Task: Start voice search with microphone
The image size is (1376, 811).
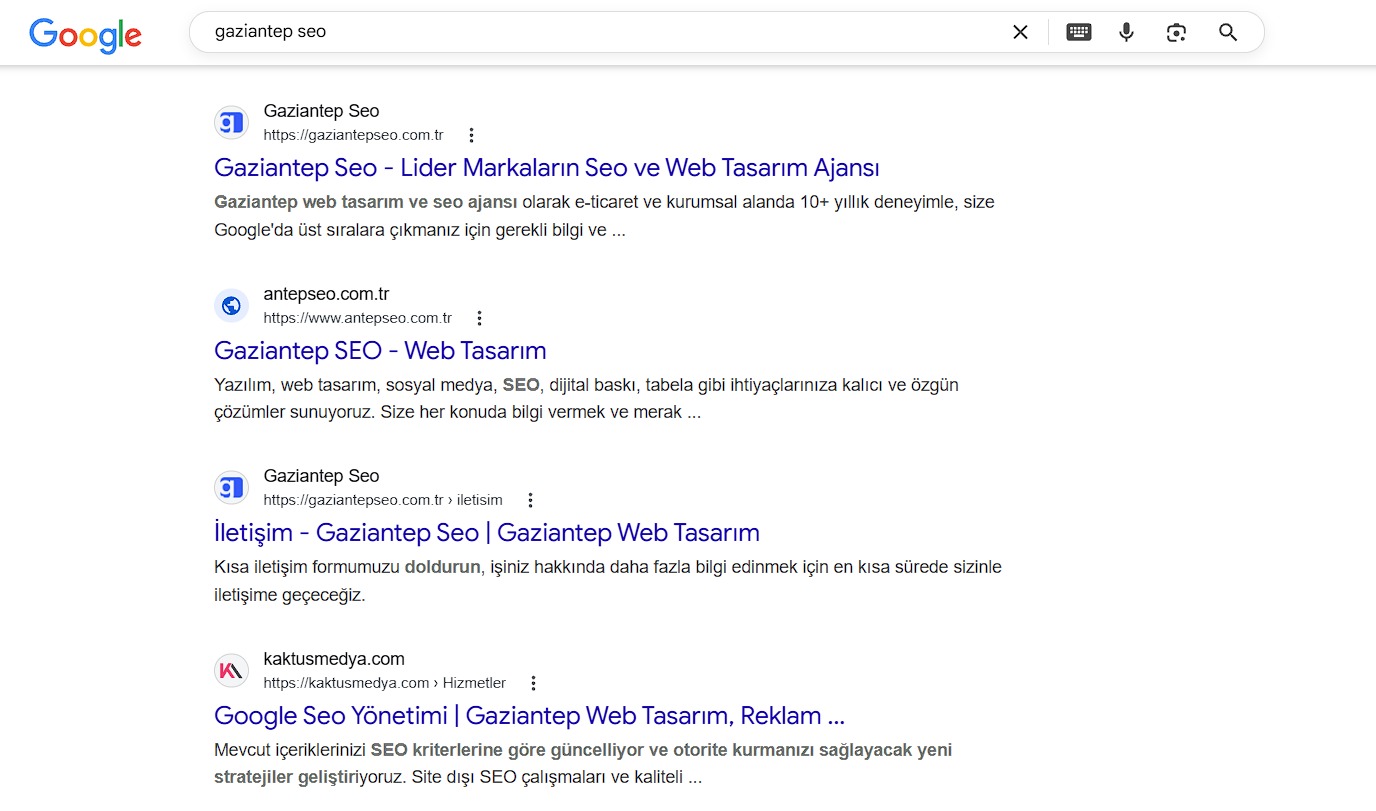Action: (1126, 32)
